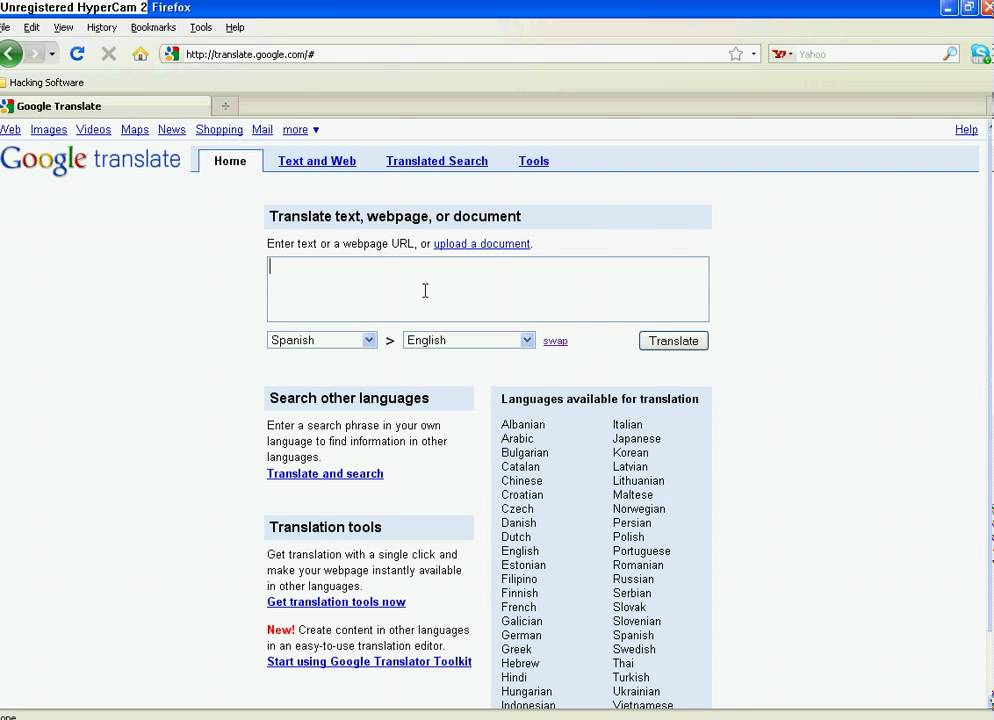Image resolution: width=994 pixels, height=720 pixels.
Task: Open the back/forward history dropdown arrow
Action: 52,54
